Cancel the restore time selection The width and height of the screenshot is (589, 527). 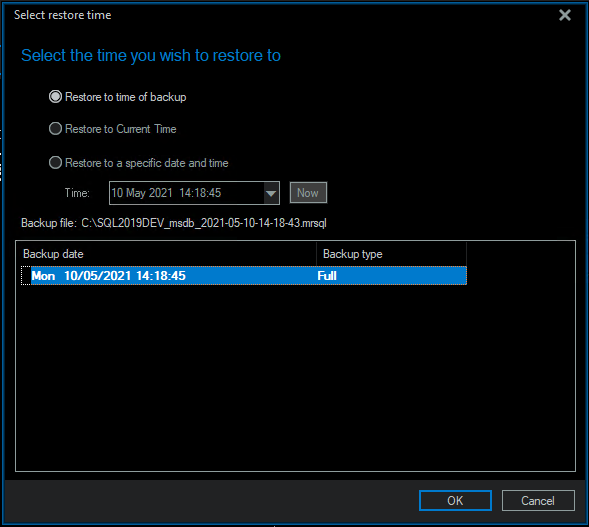point(538,500)
